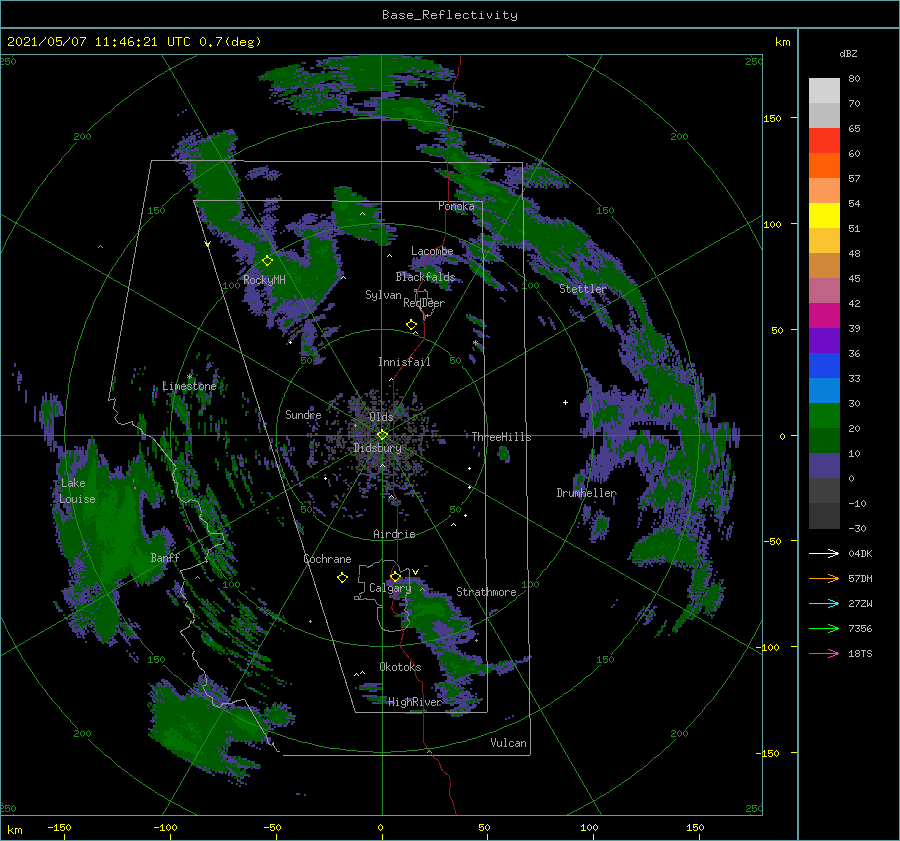
Task: Click the cyan 27ZW arrow in legend
Action: [824, 603]
